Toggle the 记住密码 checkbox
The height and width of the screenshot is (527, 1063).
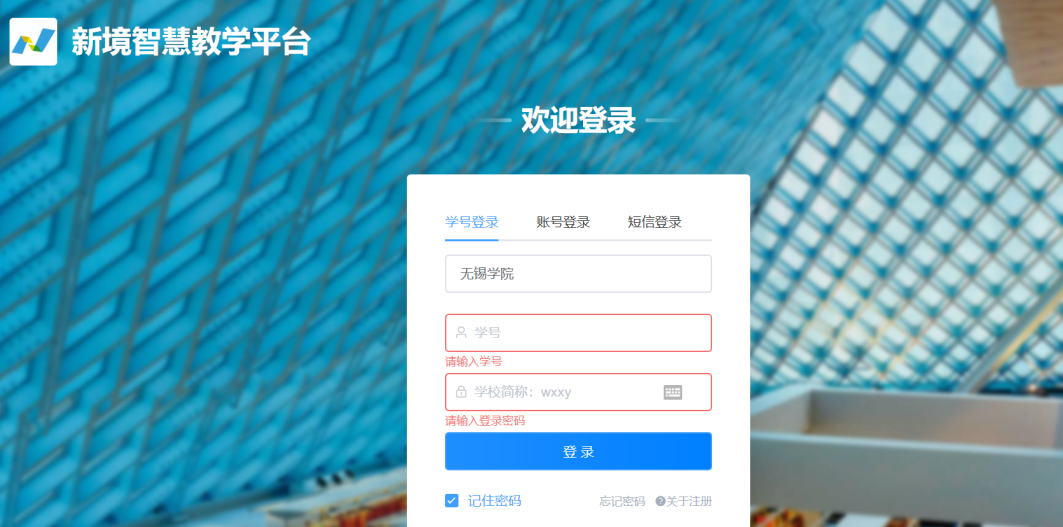point(452,501)
